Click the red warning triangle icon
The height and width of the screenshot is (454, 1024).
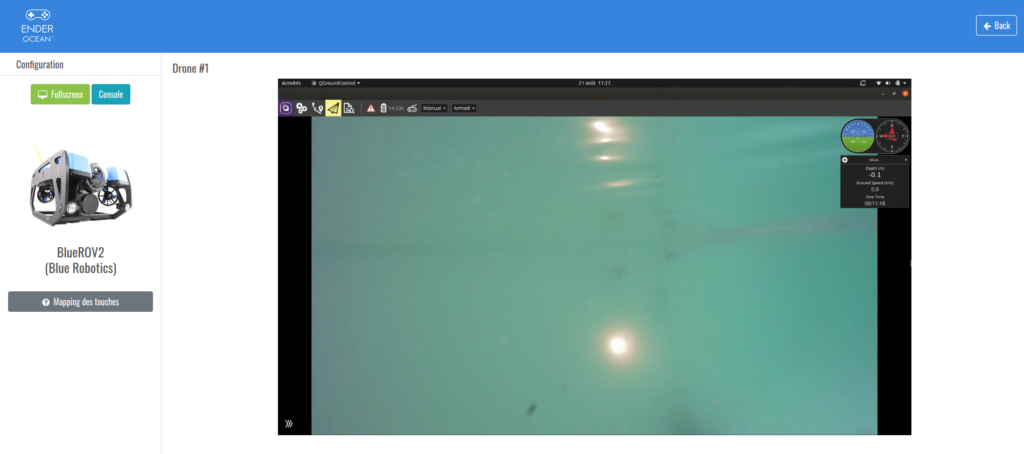370,108
